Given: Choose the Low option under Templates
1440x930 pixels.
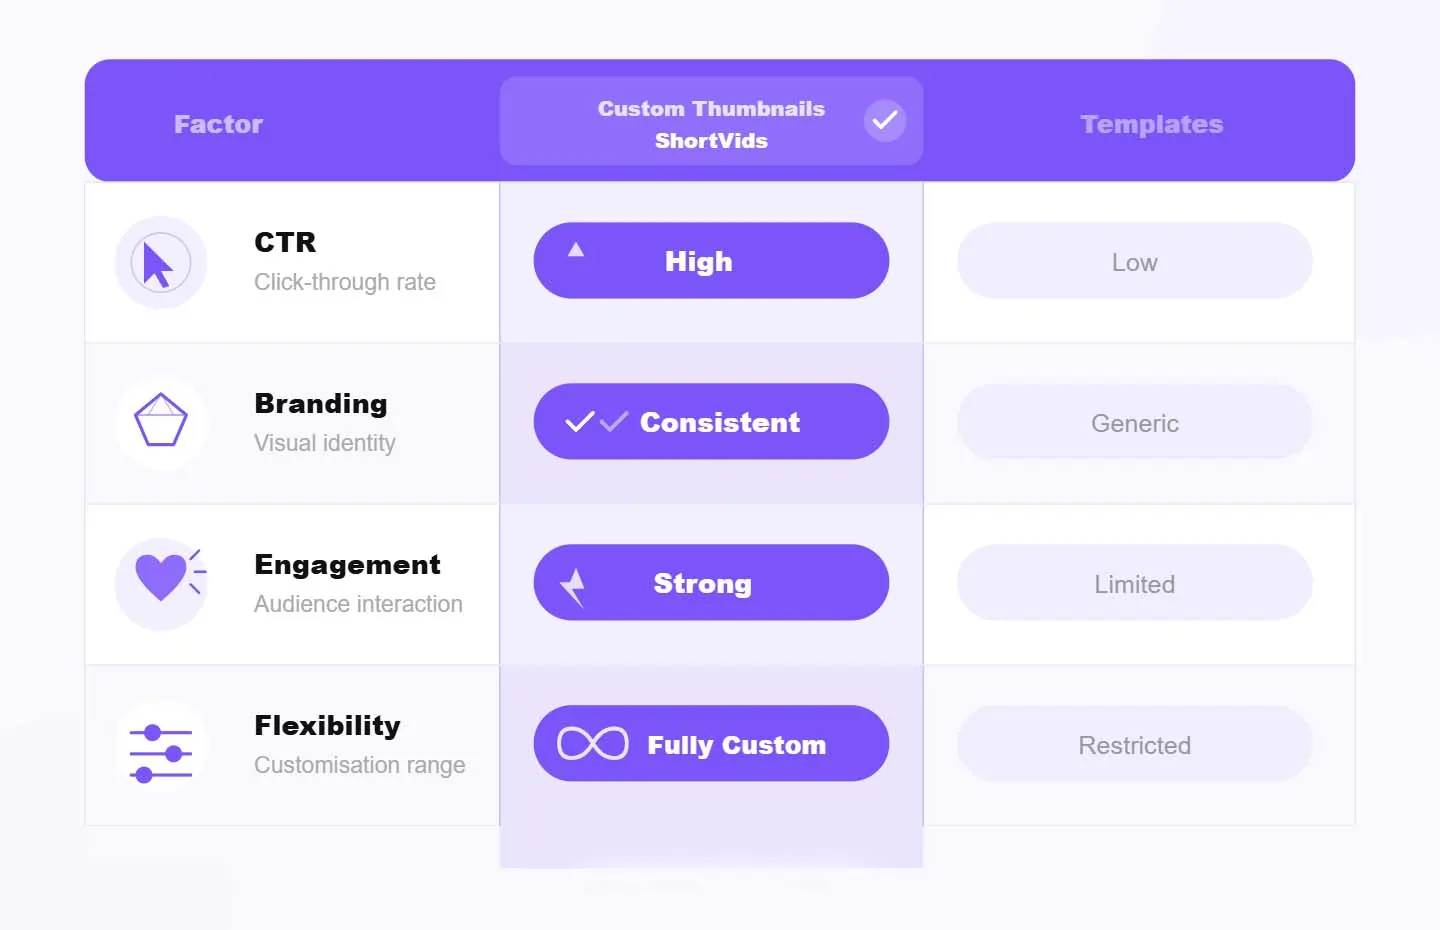Looking at the screenshot, I should pyautogui.click(x=1134, y=262).
